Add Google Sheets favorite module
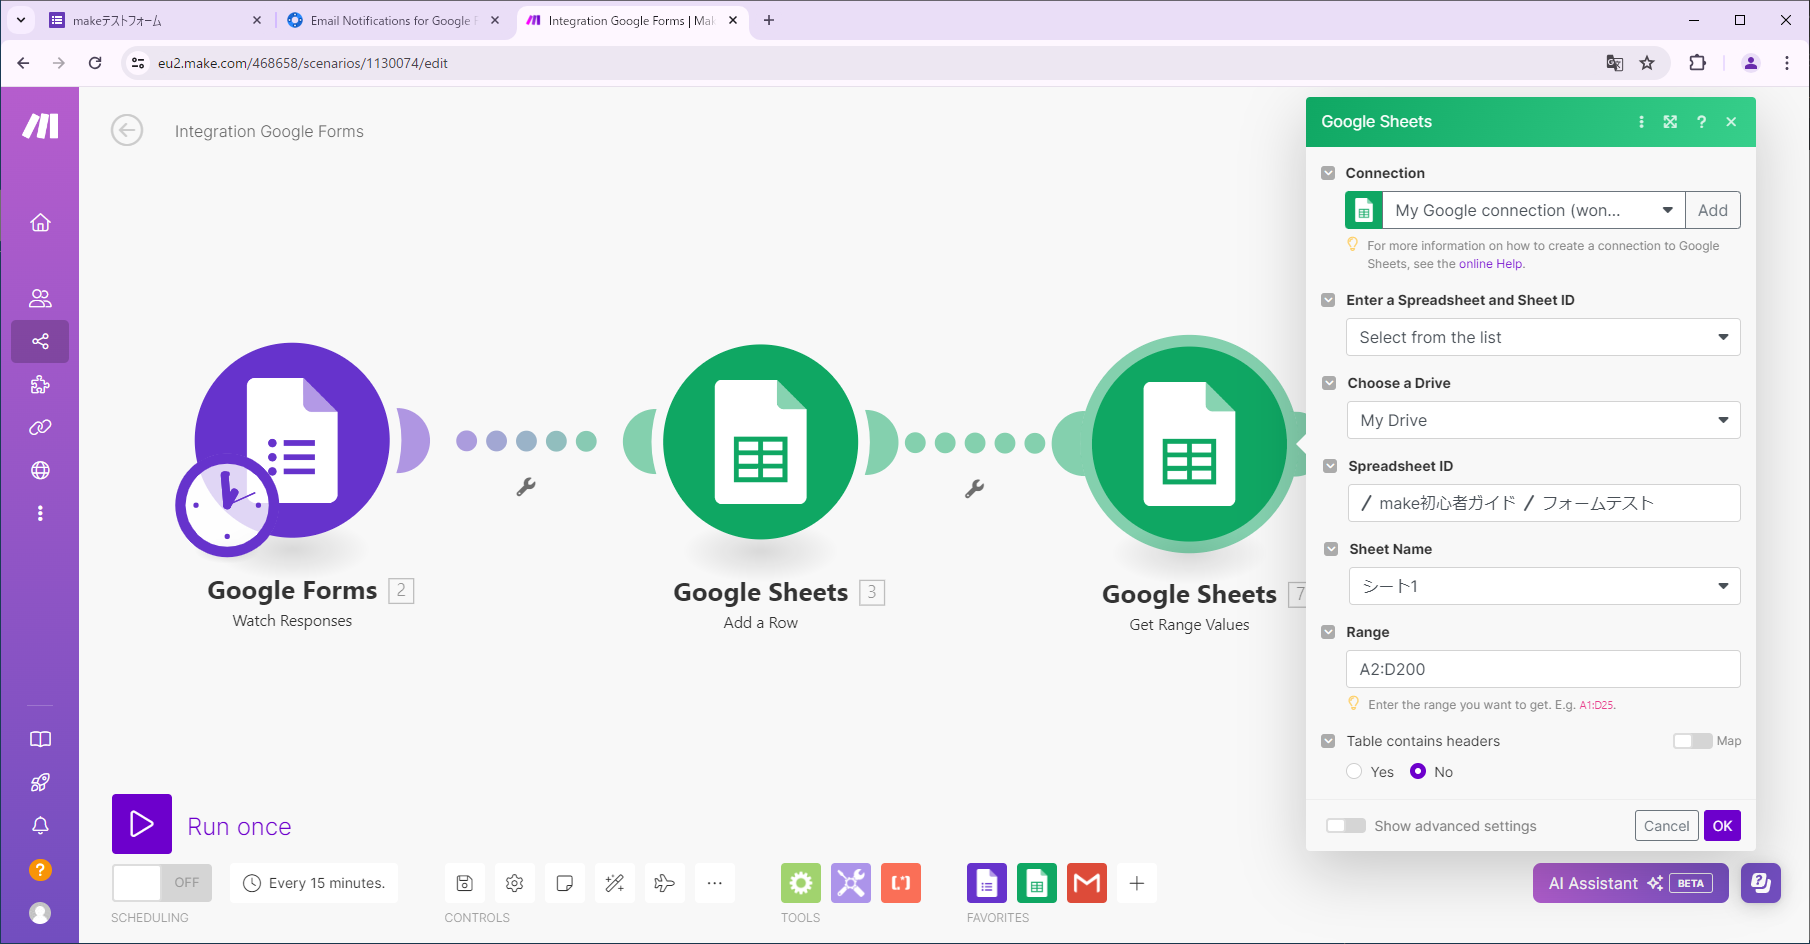 pyautogui.click(x=1037, y=883)
